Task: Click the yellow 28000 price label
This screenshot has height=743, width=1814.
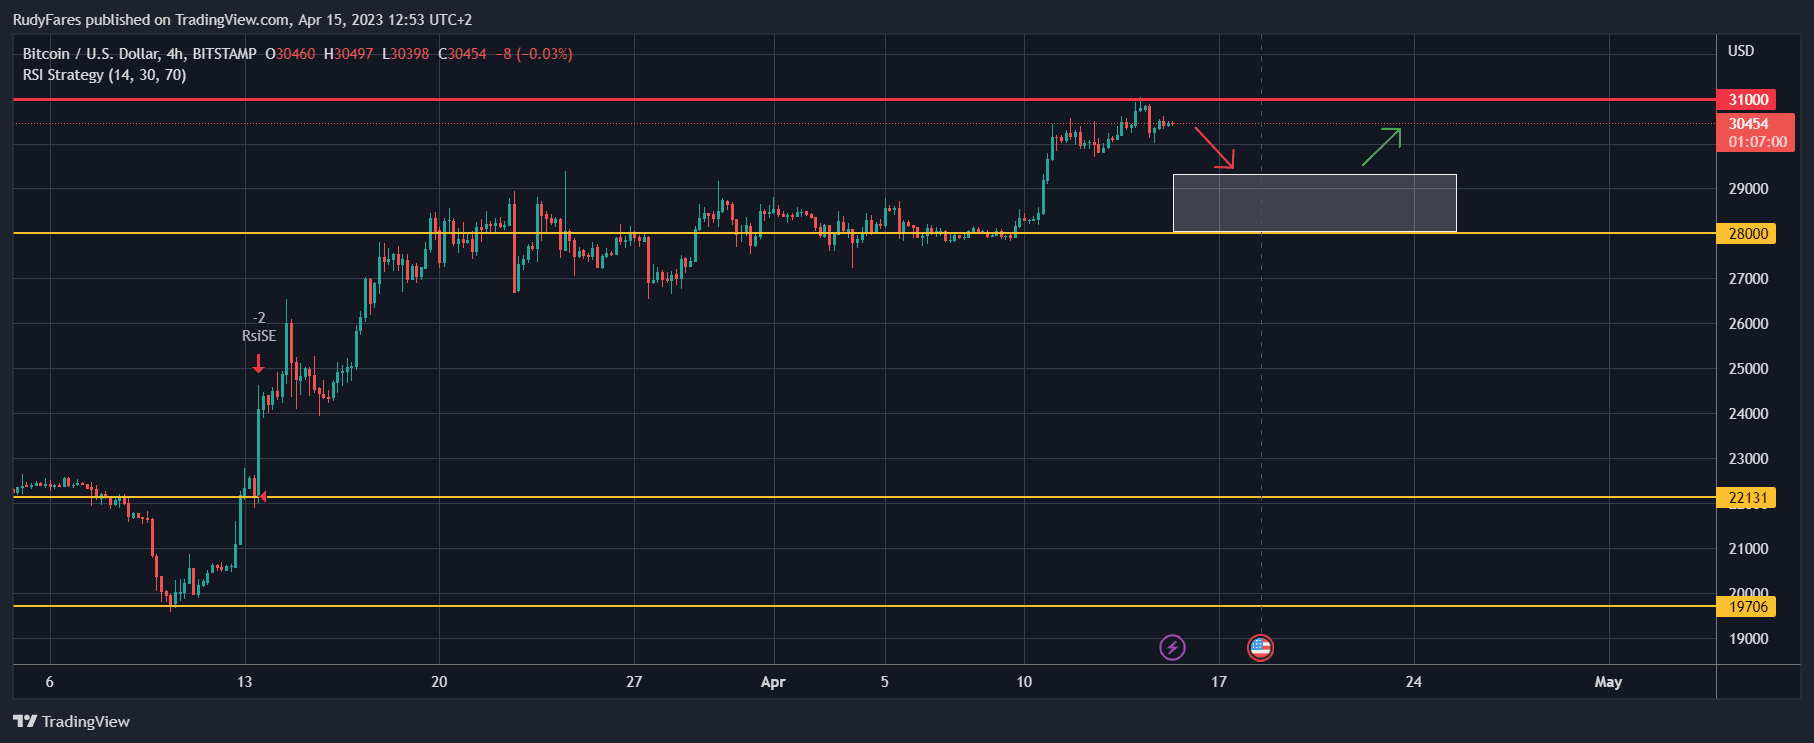Action: [1747, 234]
